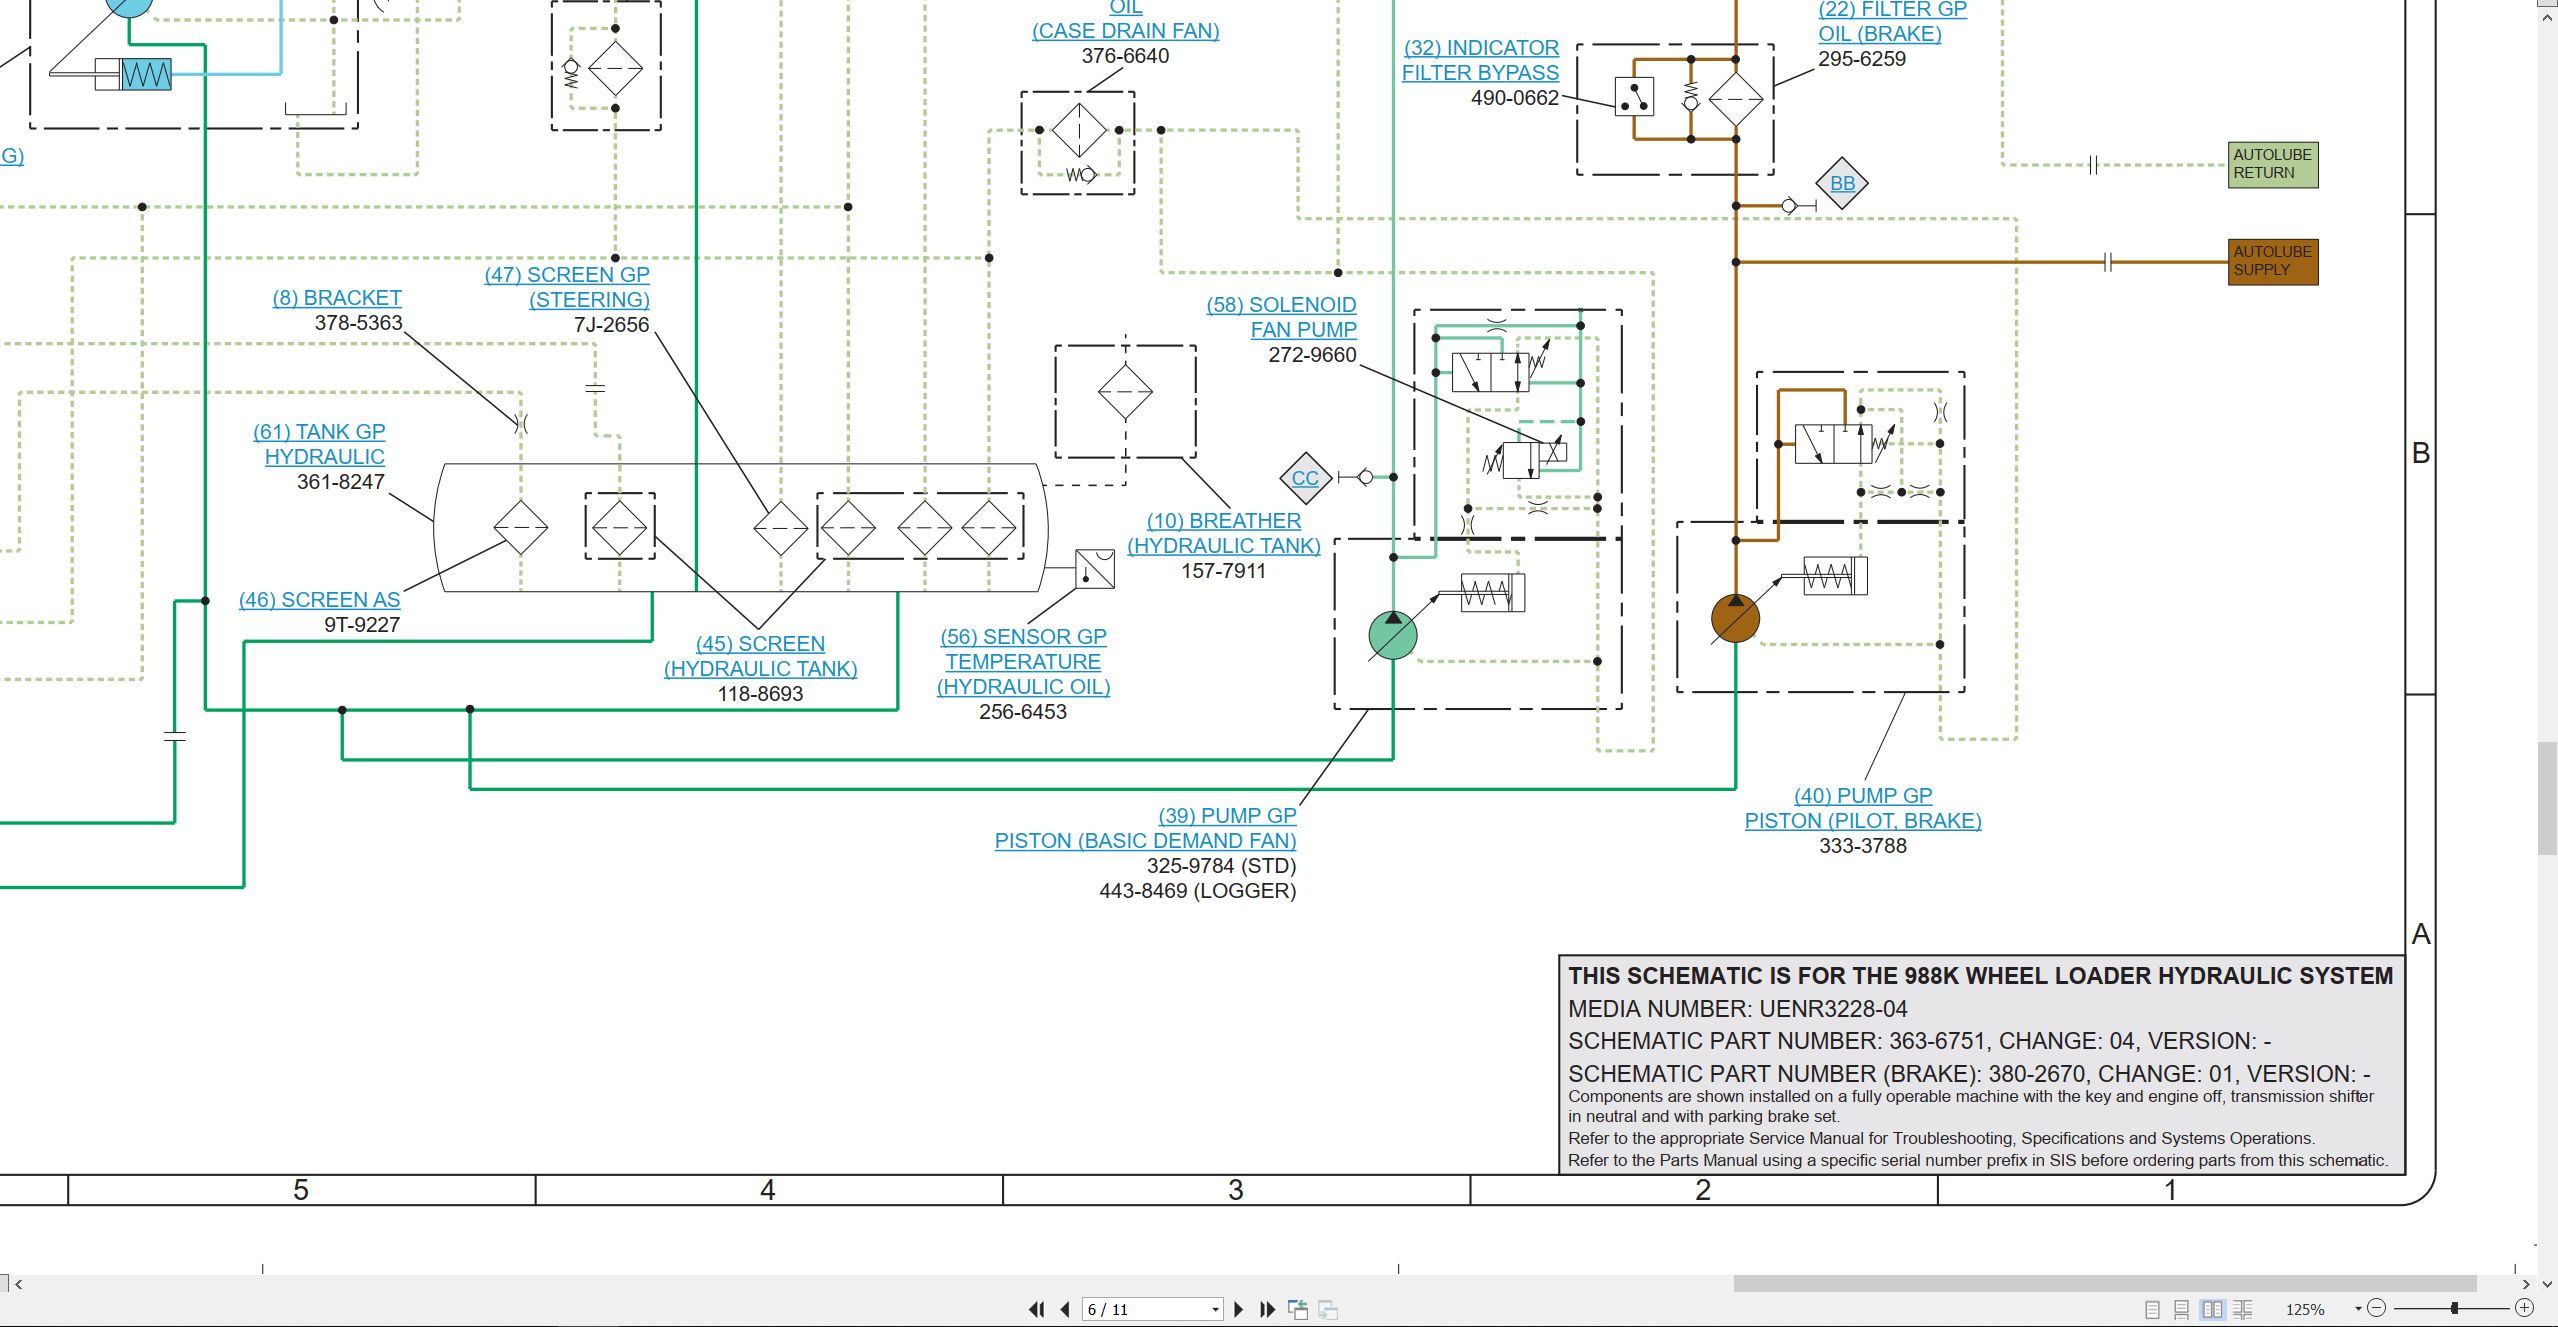Image resolution: width=2558 pixels, height=1327 pixels.
Task: Switch to two-page facing view
Action: pos(2212,1309)
